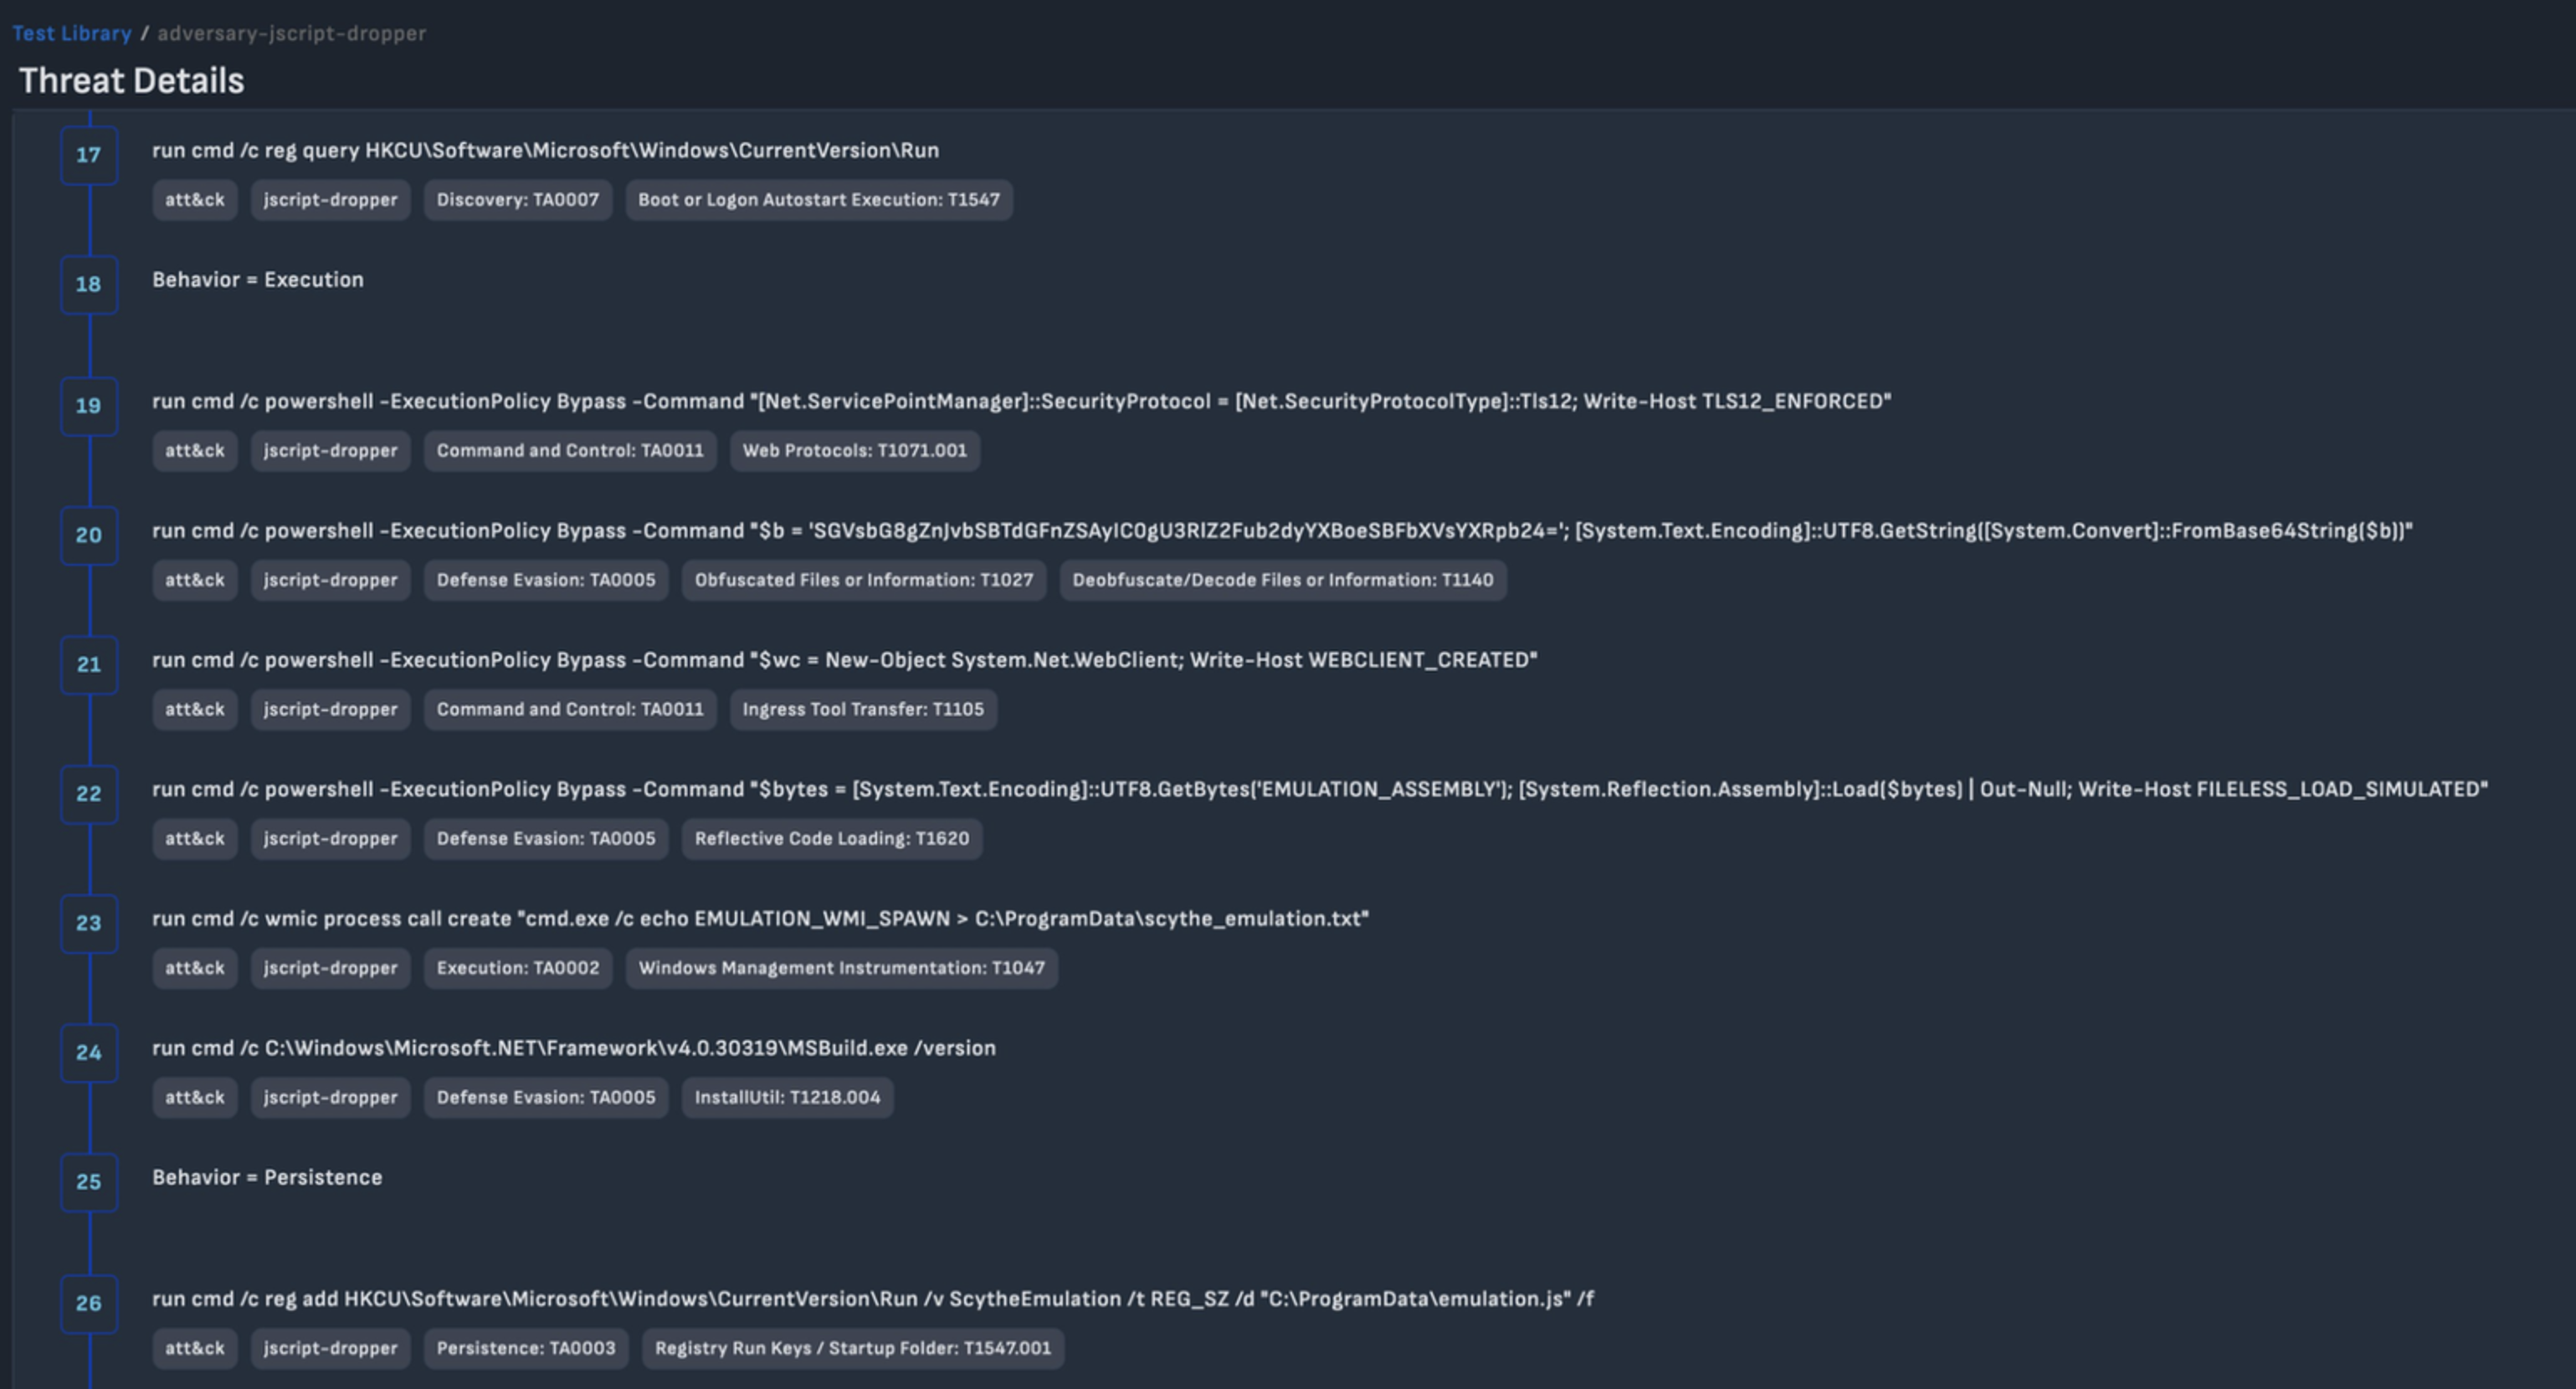Click the step 19 number box
Image resolution: width=2576 pixels, height=1389 pixels.
click(x=89, y=406)
